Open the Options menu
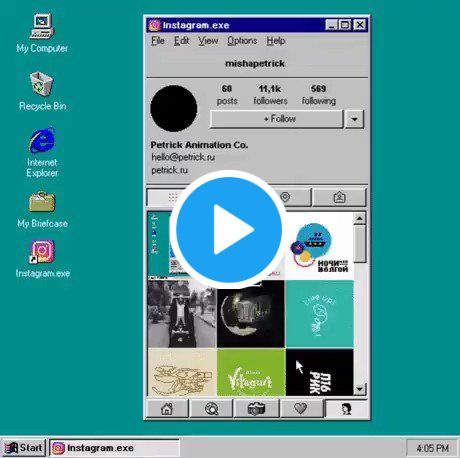This screenshot has width=460, height=458. click(x=242, y=41)
